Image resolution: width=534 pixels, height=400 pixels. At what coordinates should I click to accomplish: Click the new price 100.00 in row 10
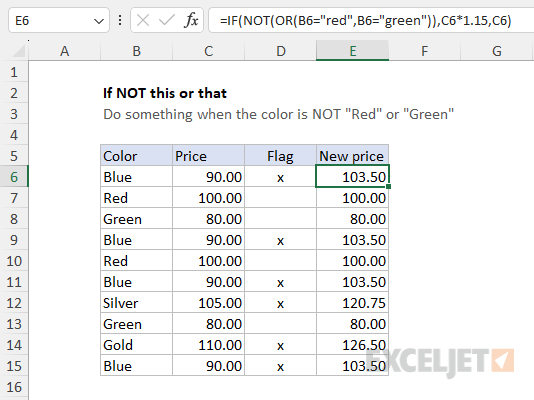click(352, 261)
